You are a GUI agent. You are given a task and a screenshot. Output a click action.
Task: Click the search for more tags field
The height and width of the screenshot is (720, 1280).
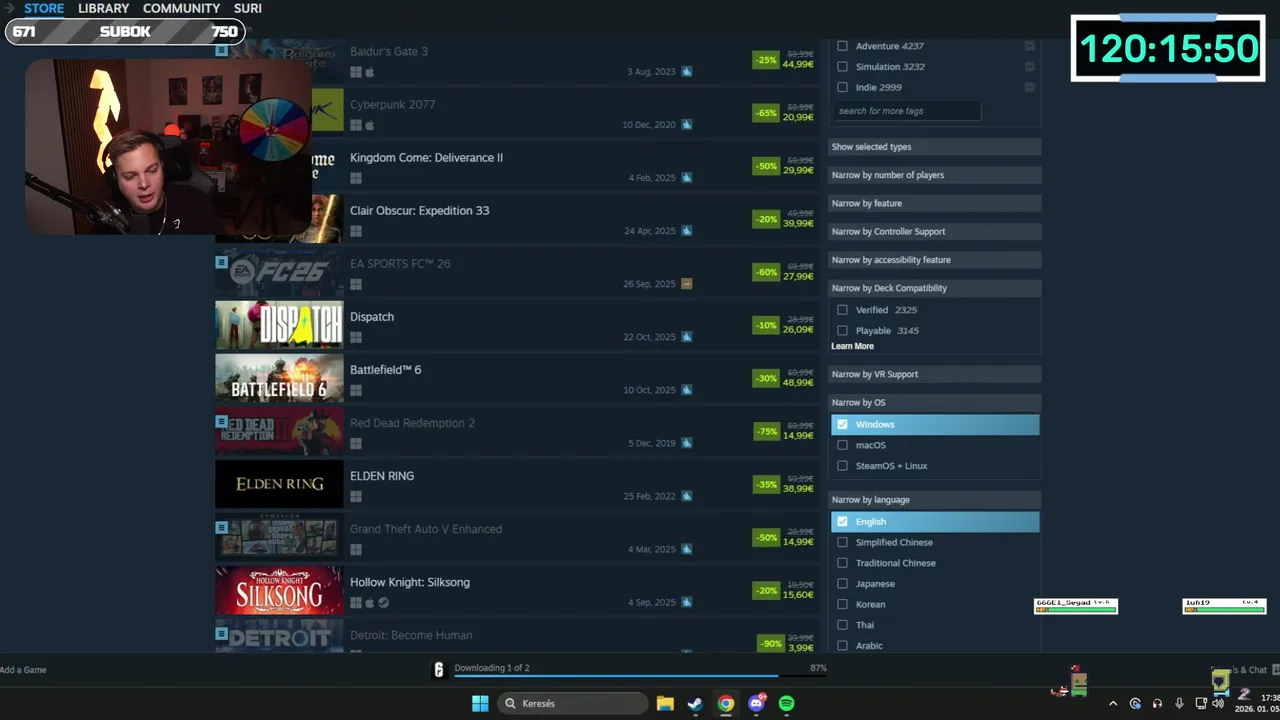tap(907, 111)
